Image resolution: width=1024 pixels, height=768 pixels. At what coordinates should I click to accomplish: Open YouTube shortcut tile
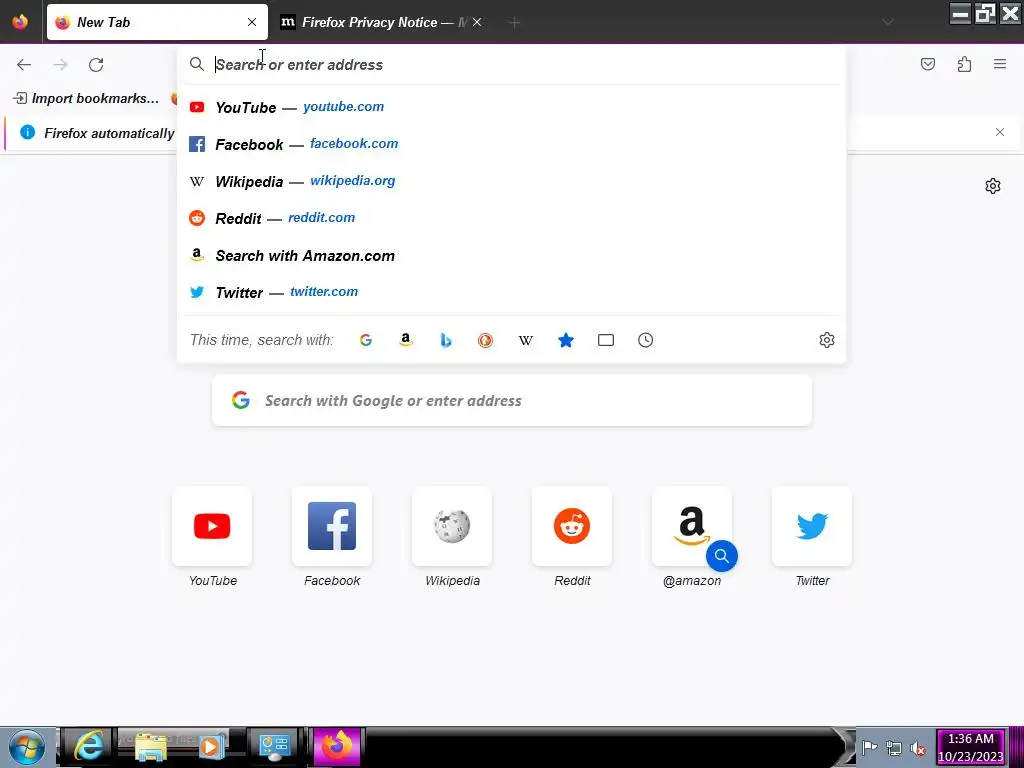(212, 526)
